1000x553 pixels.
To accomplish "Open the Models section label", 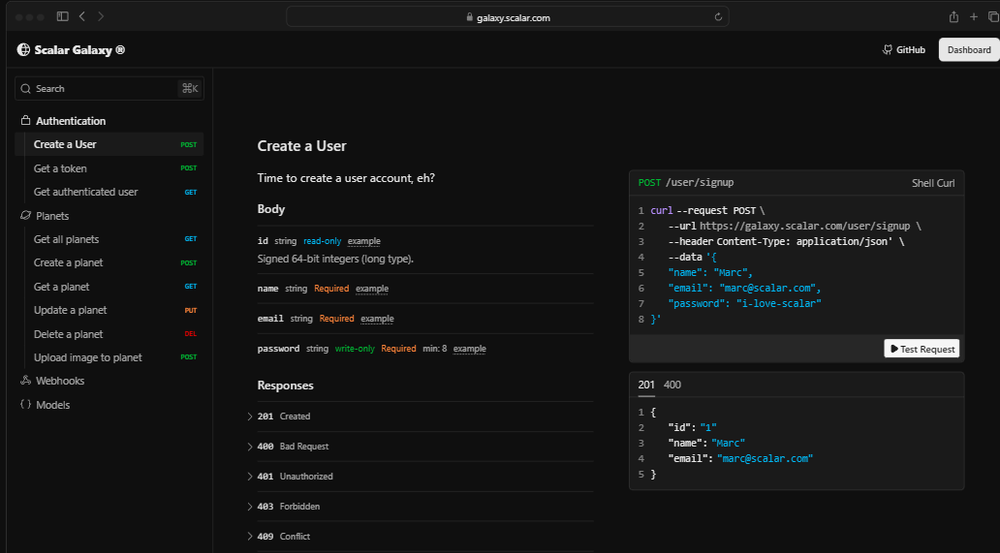I will coord(53,405).
